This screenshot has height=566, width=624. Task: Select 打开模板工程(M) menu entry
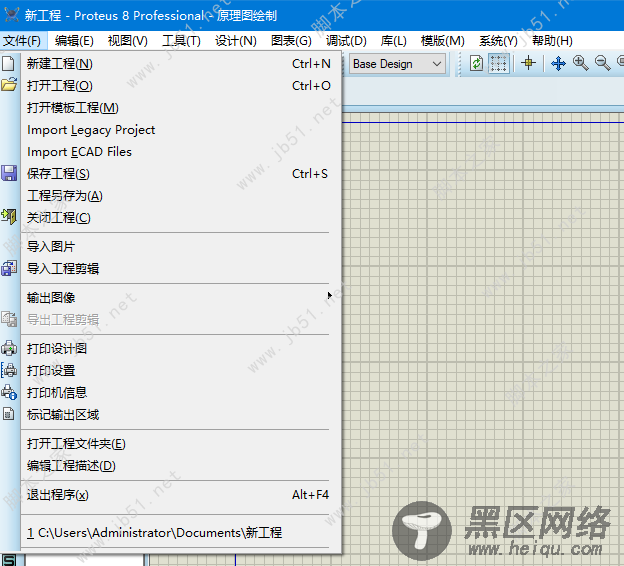click(181, 108)
